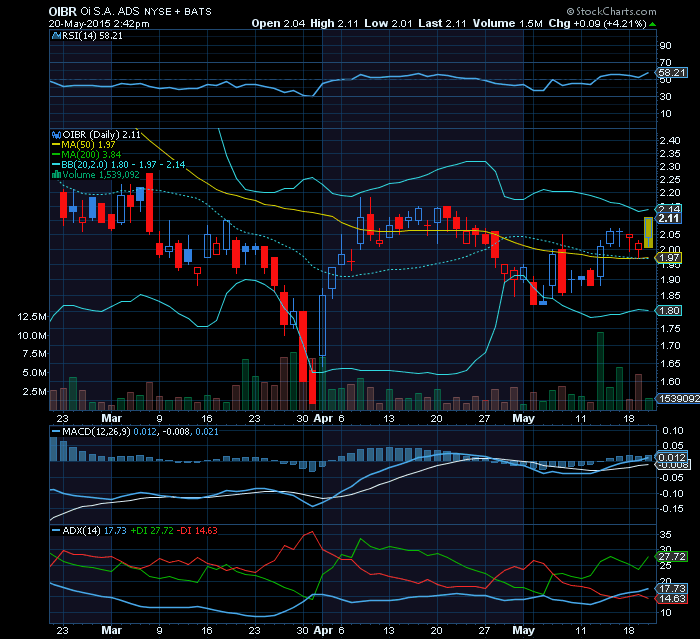The width and height of the screenshot is (700, 639).
Task: Click the '12.5M' volume scale label
Action: pyautogui.click(x=32, y=317)
